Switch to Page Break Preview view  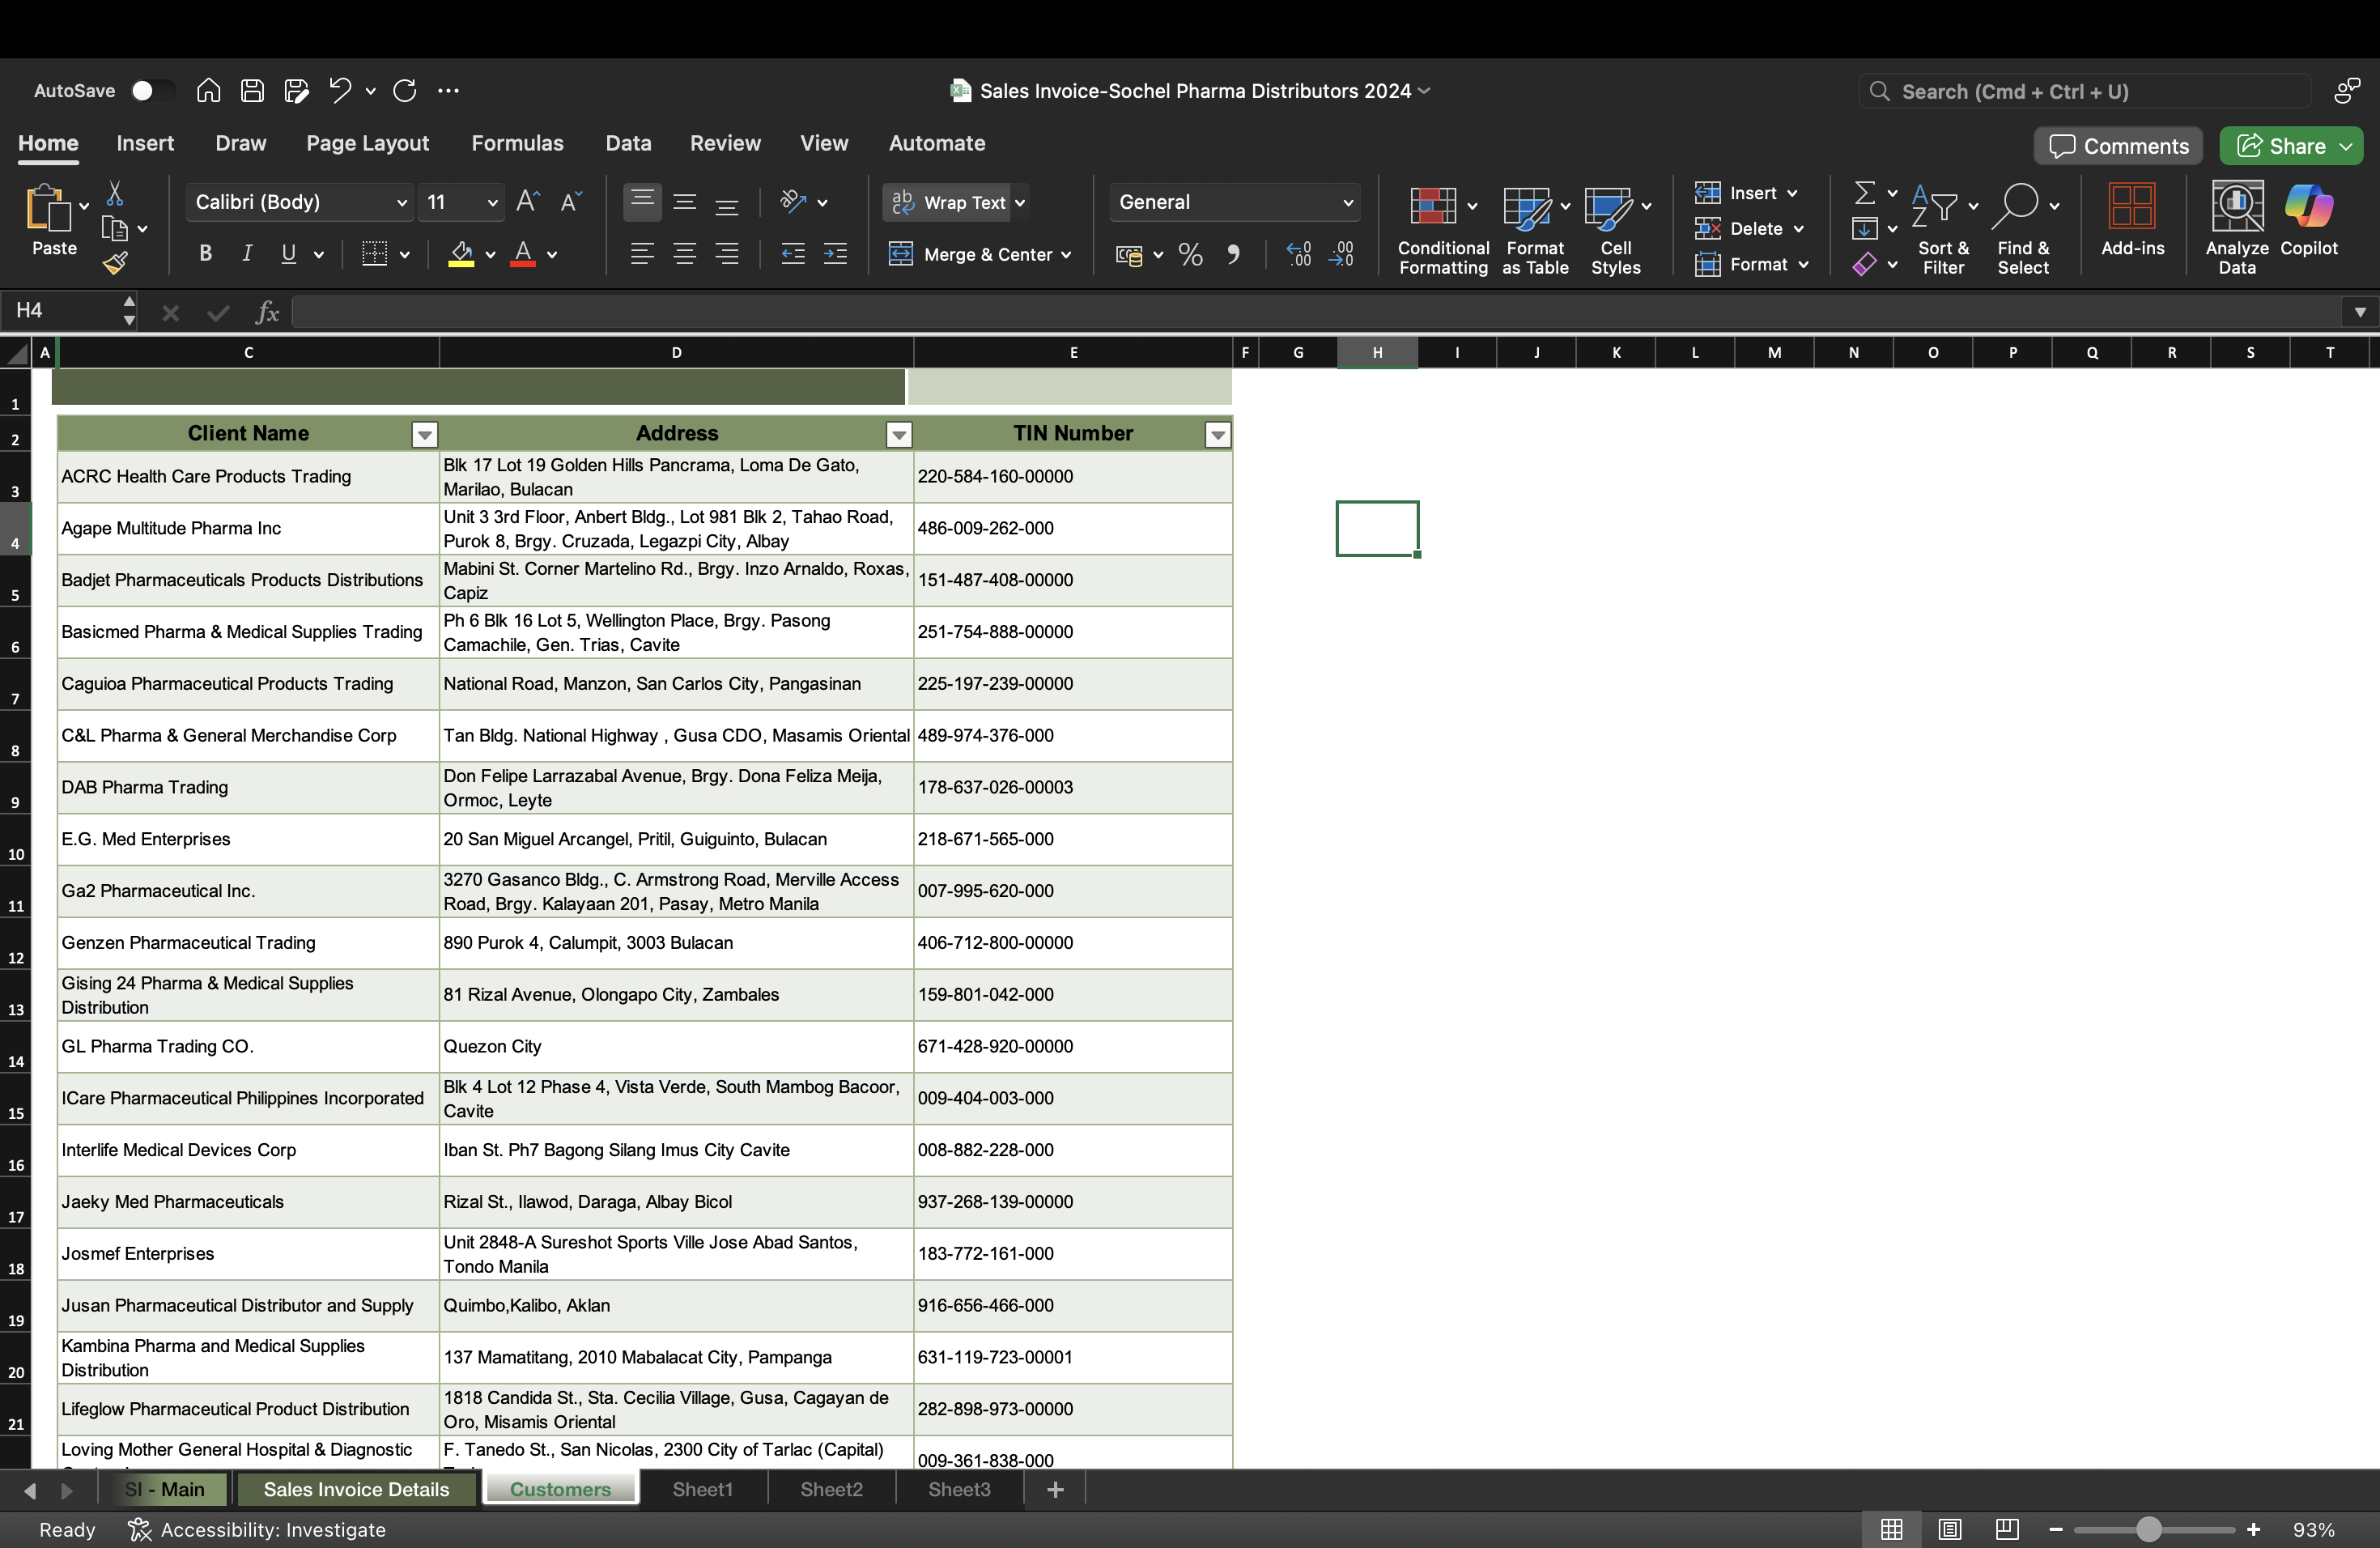point(2007,1530)
